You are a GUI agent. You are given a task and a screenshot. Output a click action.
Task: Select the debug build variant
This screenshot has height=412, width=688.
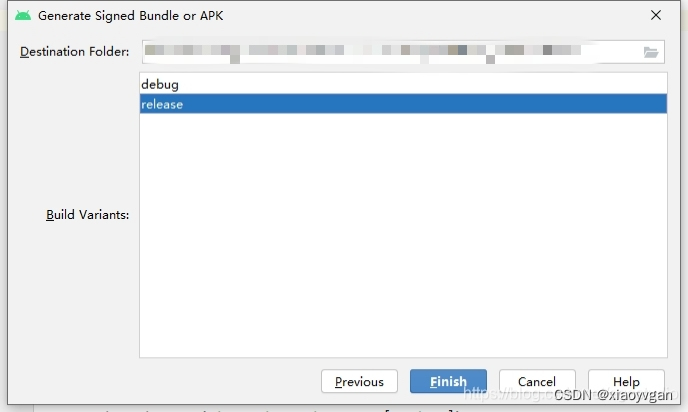click(403, 84)
